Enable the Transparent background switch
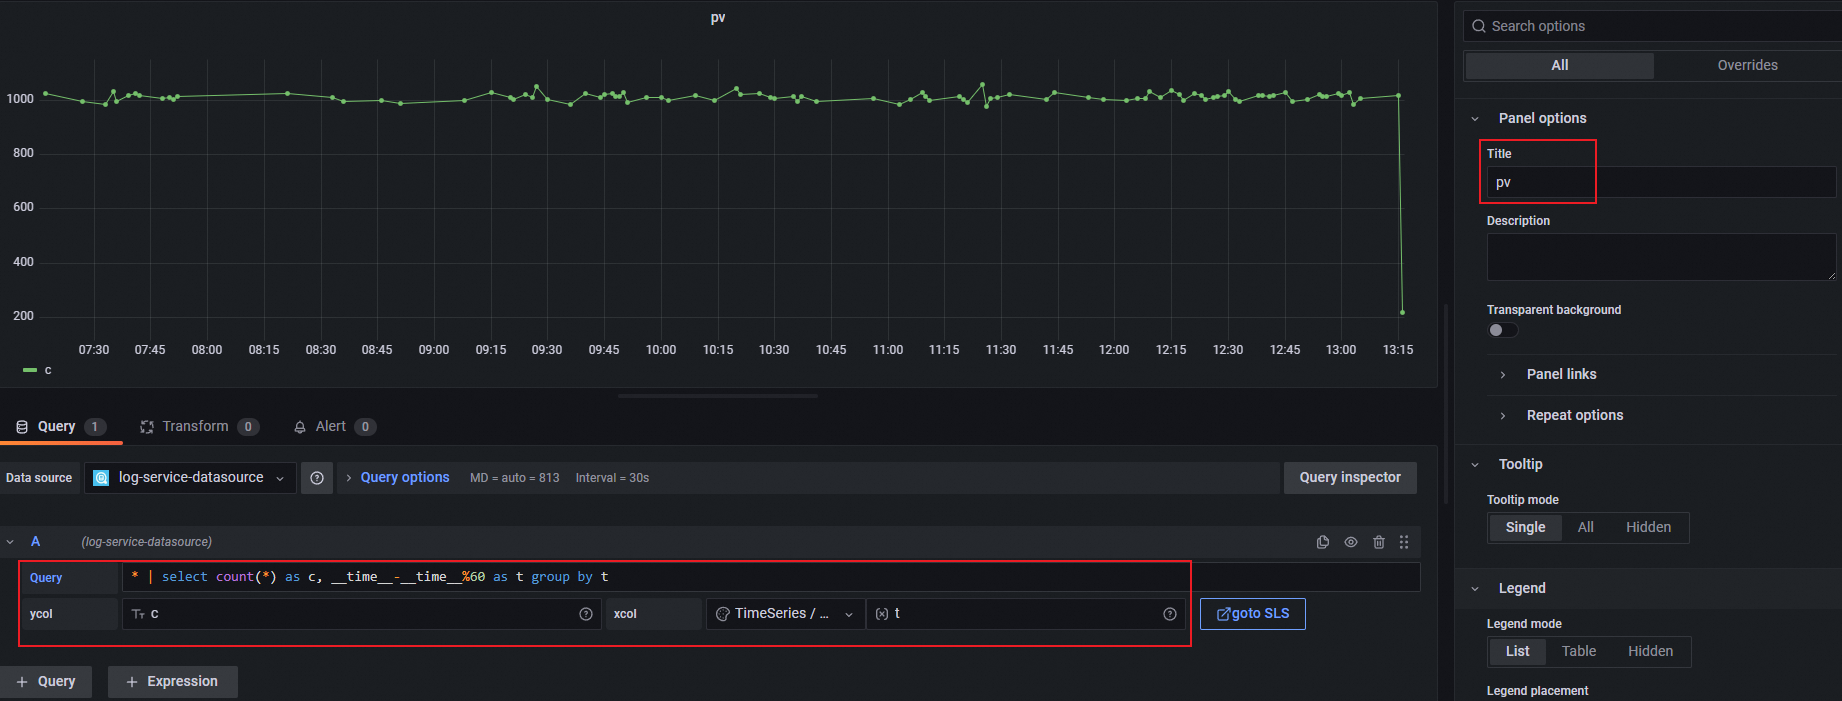Screen dimensions: 1842x701 [x=1502, y=330]
